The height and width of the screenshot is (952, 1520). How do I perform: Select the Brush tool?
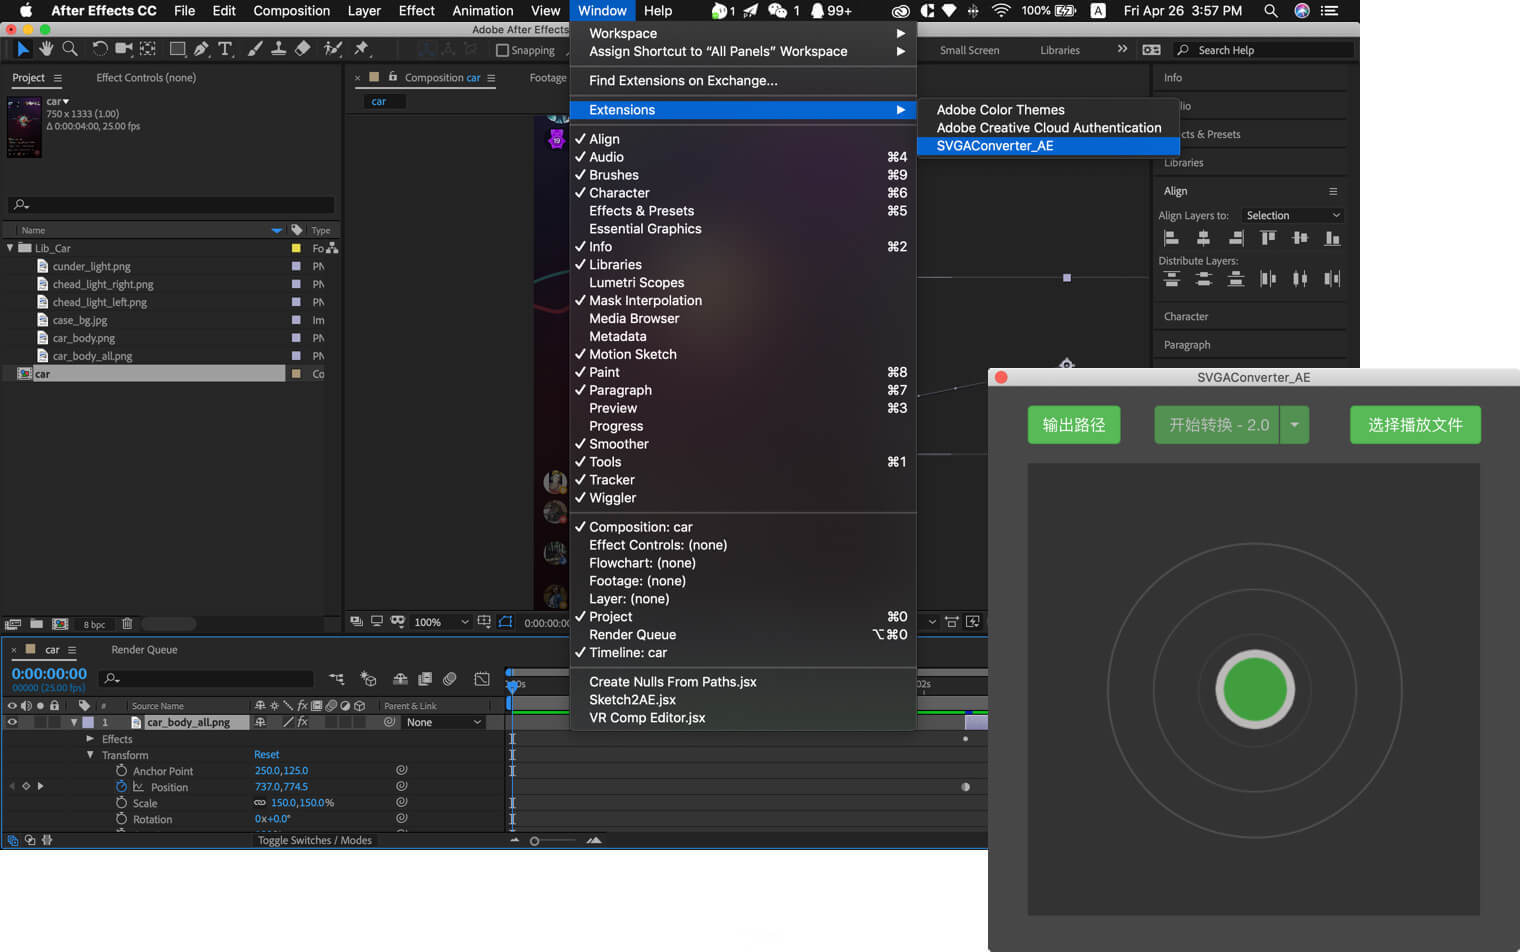(x=255, y=49)
